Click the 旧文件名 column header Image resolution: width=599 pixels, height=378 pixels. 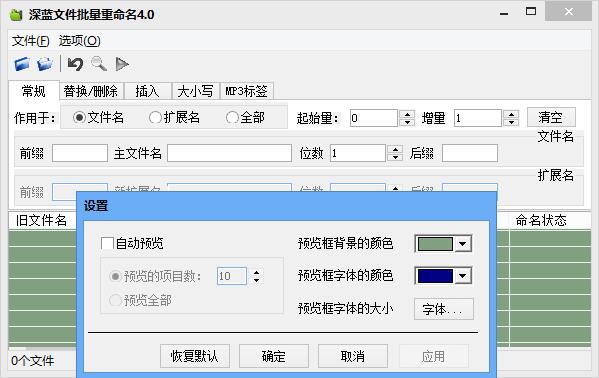pos(41,221)
